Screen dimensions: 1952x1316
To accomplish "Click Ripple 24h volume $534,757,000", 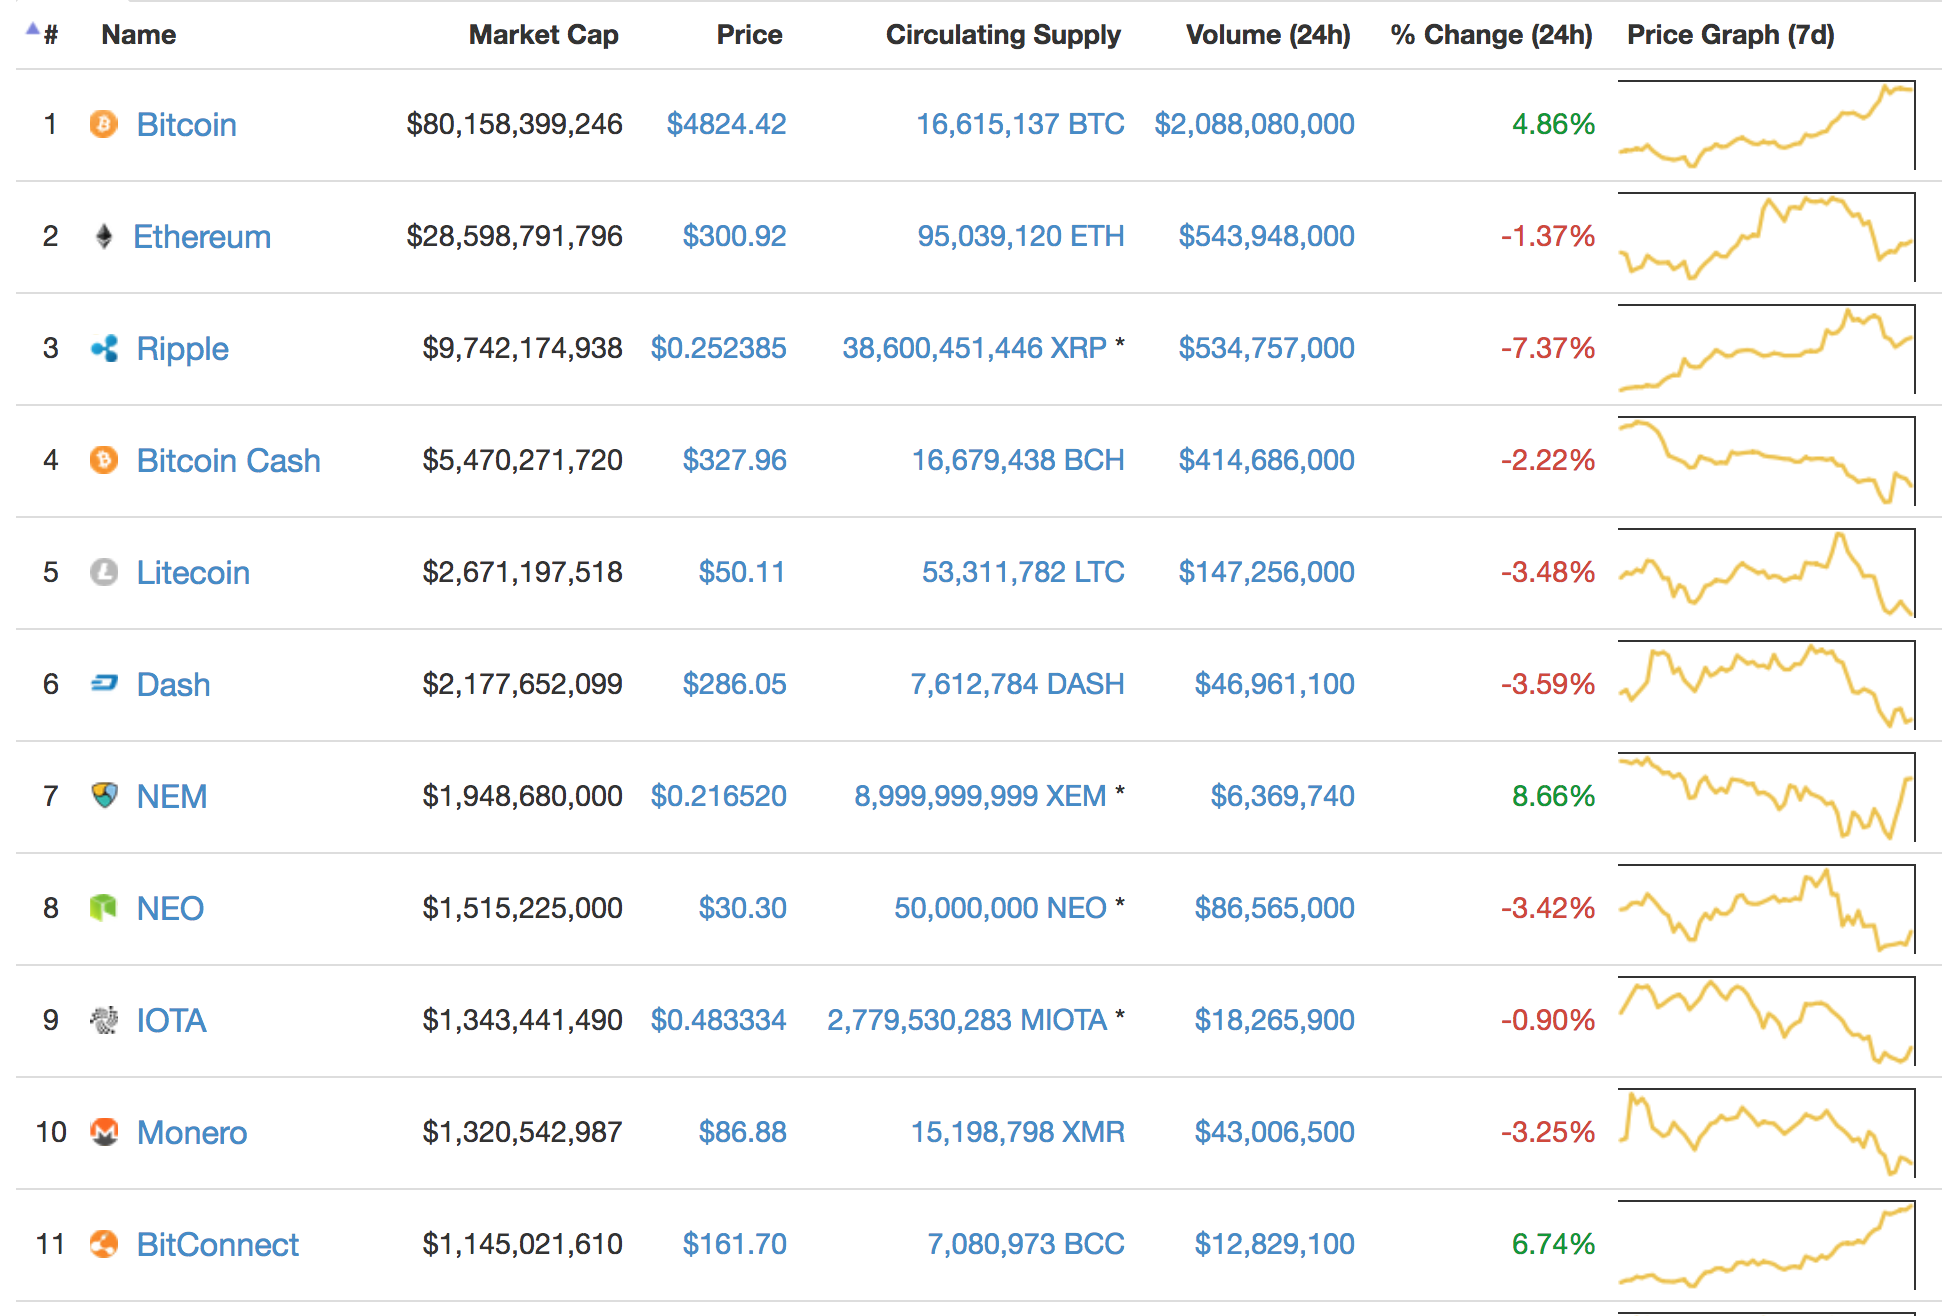I will 1266,349.
